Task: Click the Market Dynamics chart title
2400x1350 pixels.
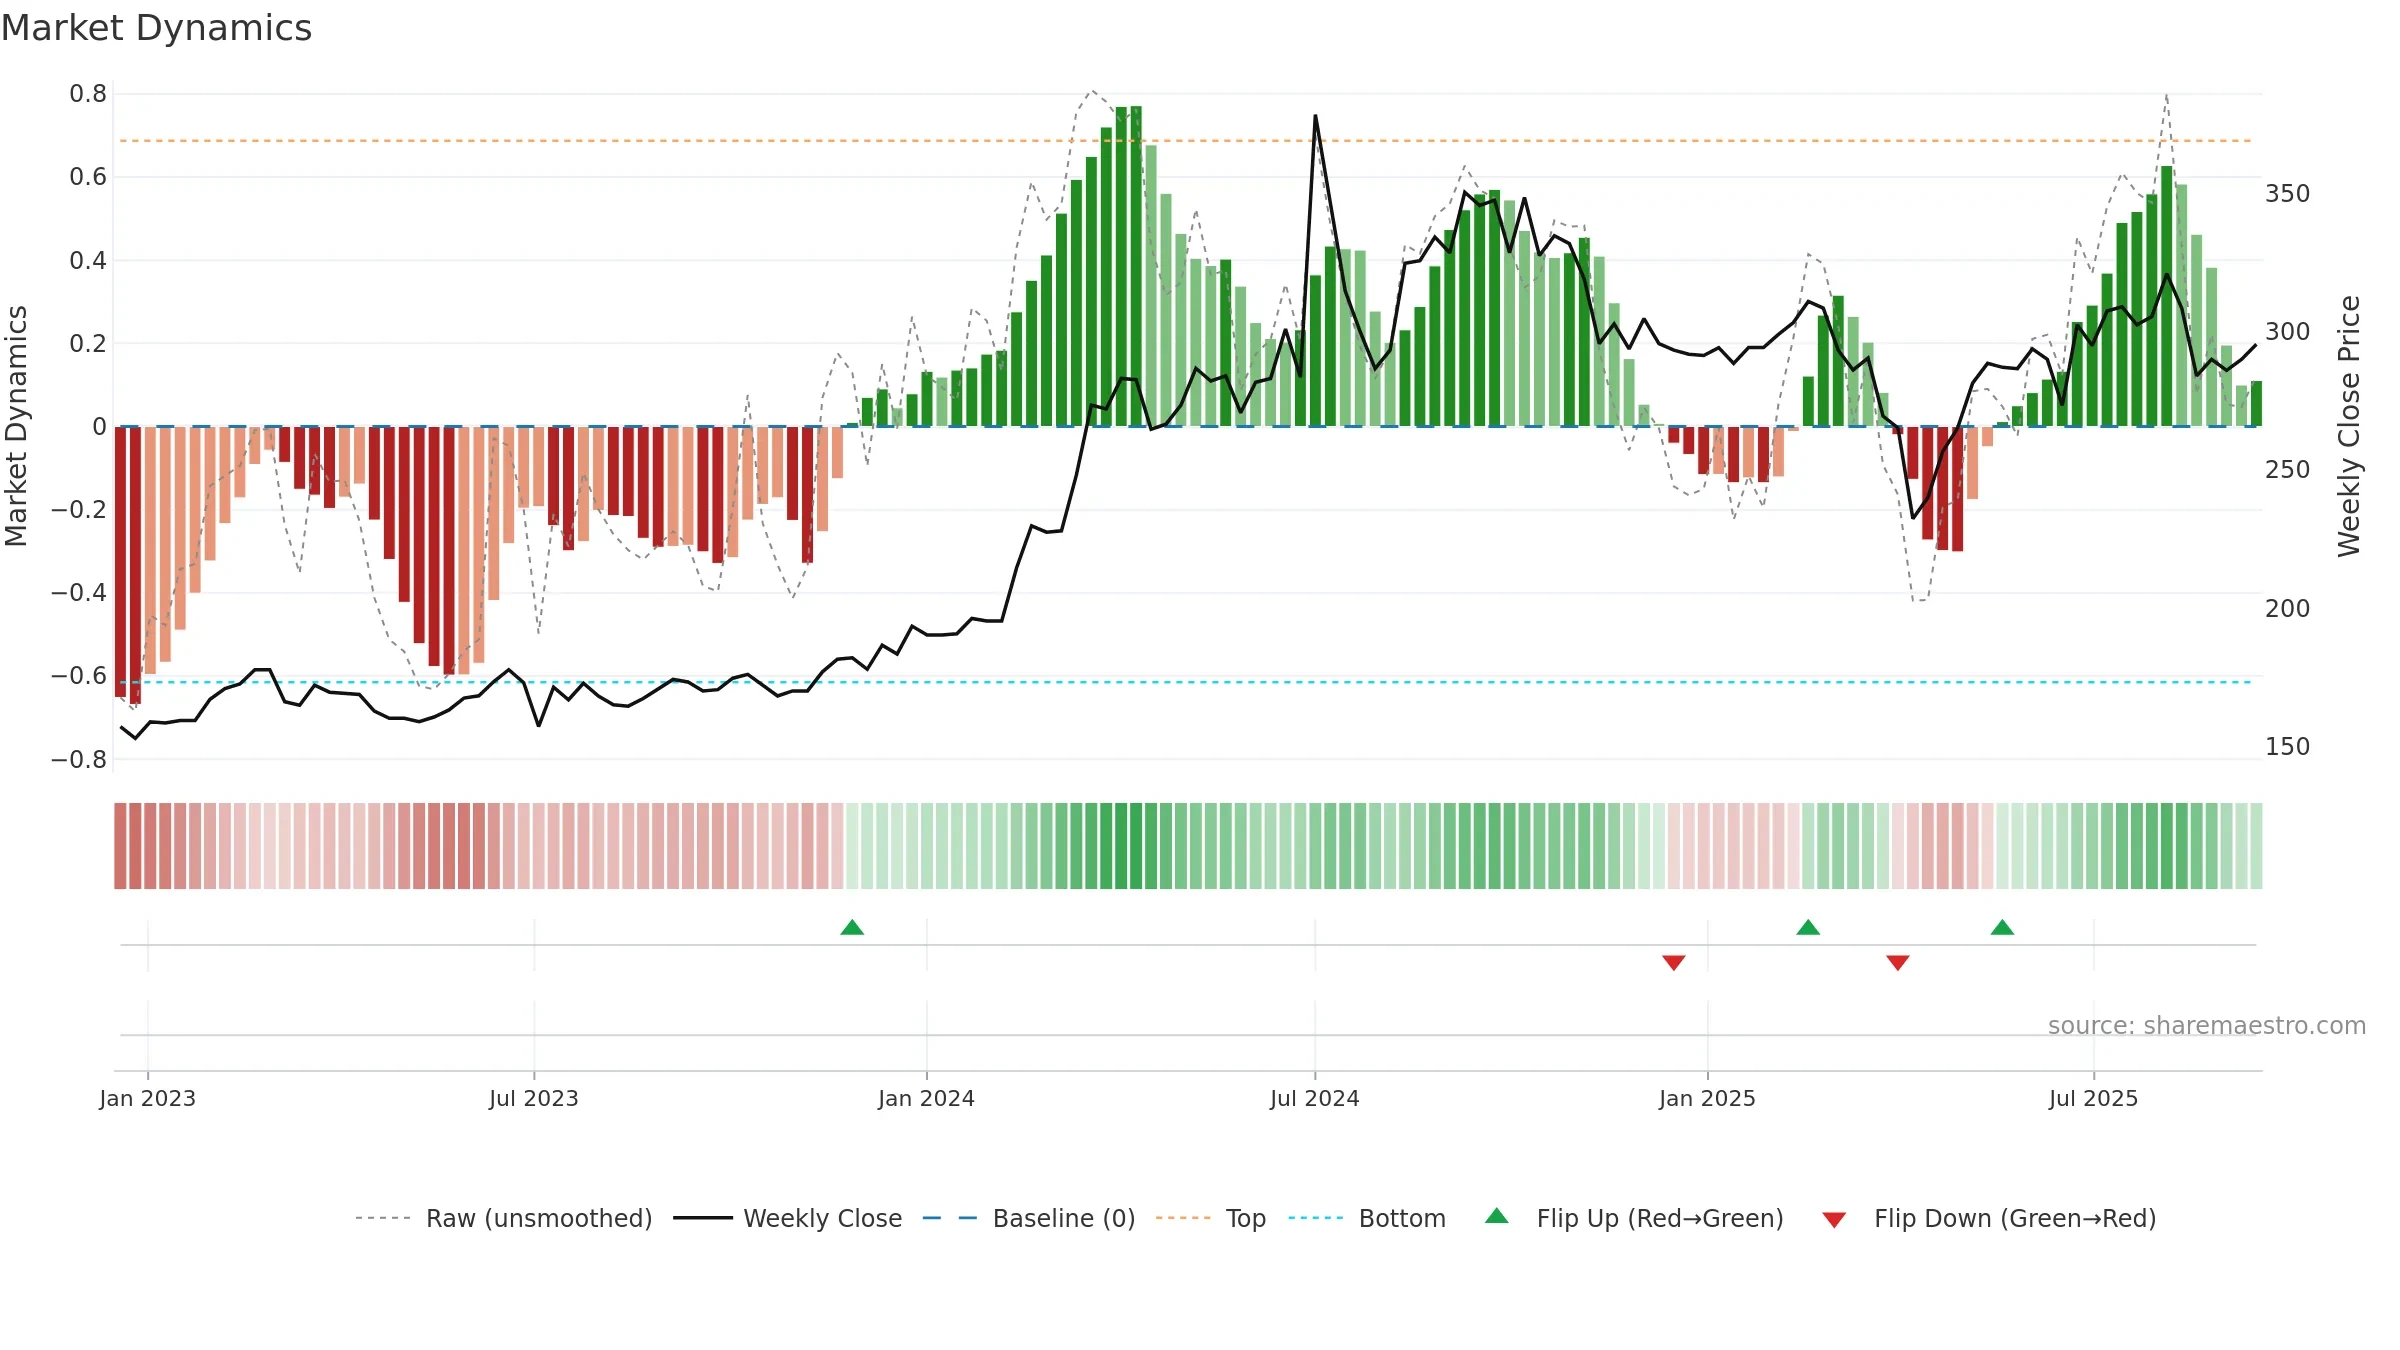Action: coord(156,28)
